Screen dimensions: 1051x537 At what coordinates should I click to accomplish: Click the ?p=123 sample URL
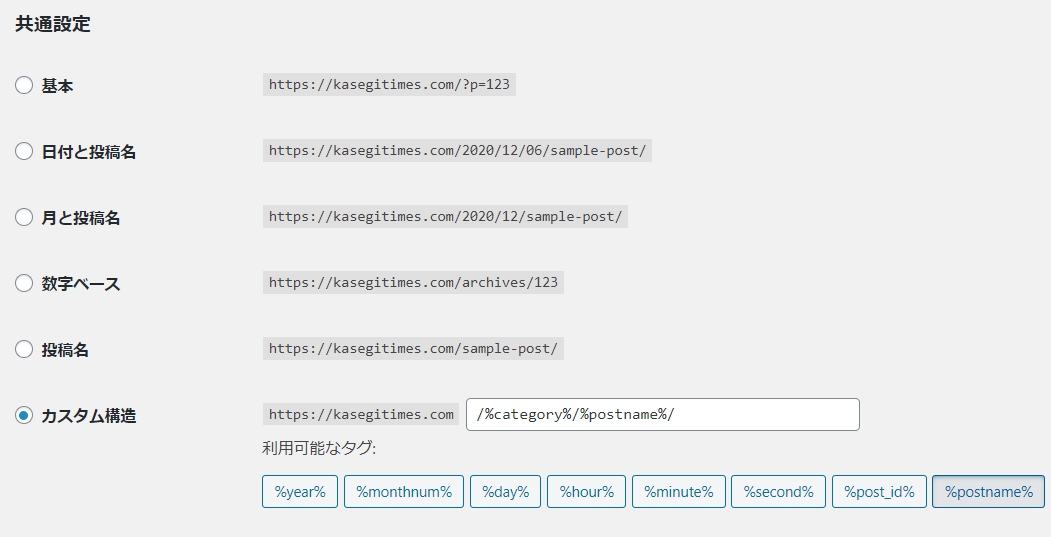click(x=389, y=84)
